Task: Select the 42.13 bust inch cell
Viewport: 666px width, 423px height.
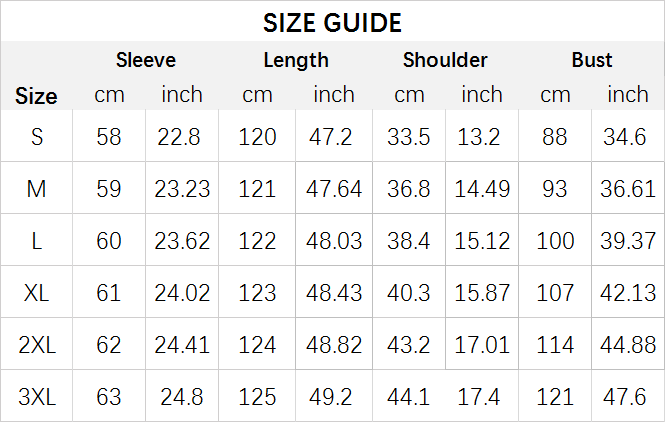Action: (628, 293)
